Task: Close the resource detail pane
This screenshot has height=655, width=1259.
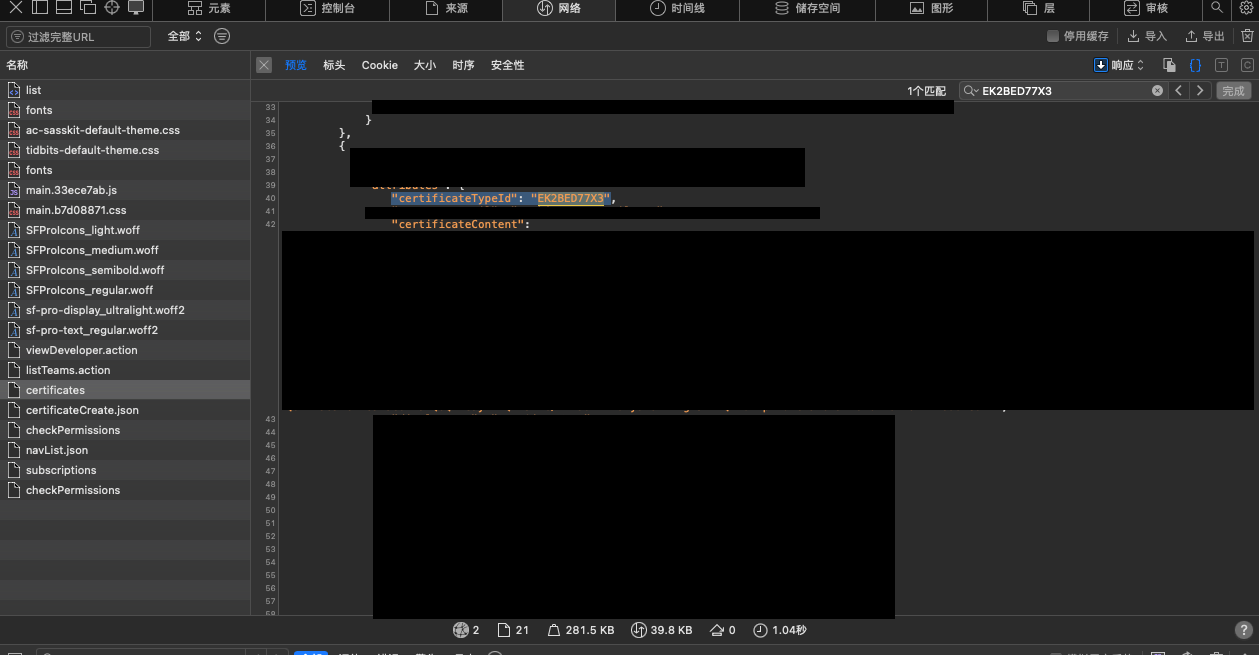Action: (264, 65)
